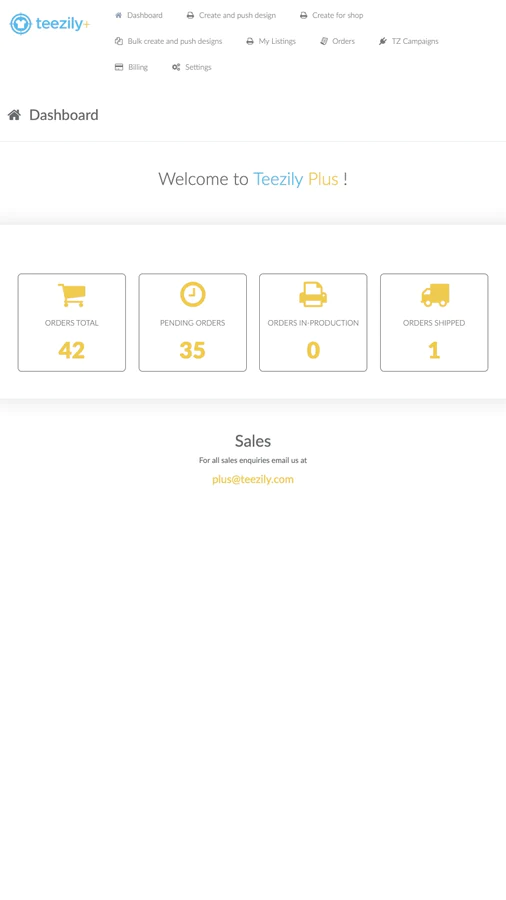This screenshot has width=506, height=900.
Task: Click the Pending Orders count 35
Action: [x=193, y=350]
